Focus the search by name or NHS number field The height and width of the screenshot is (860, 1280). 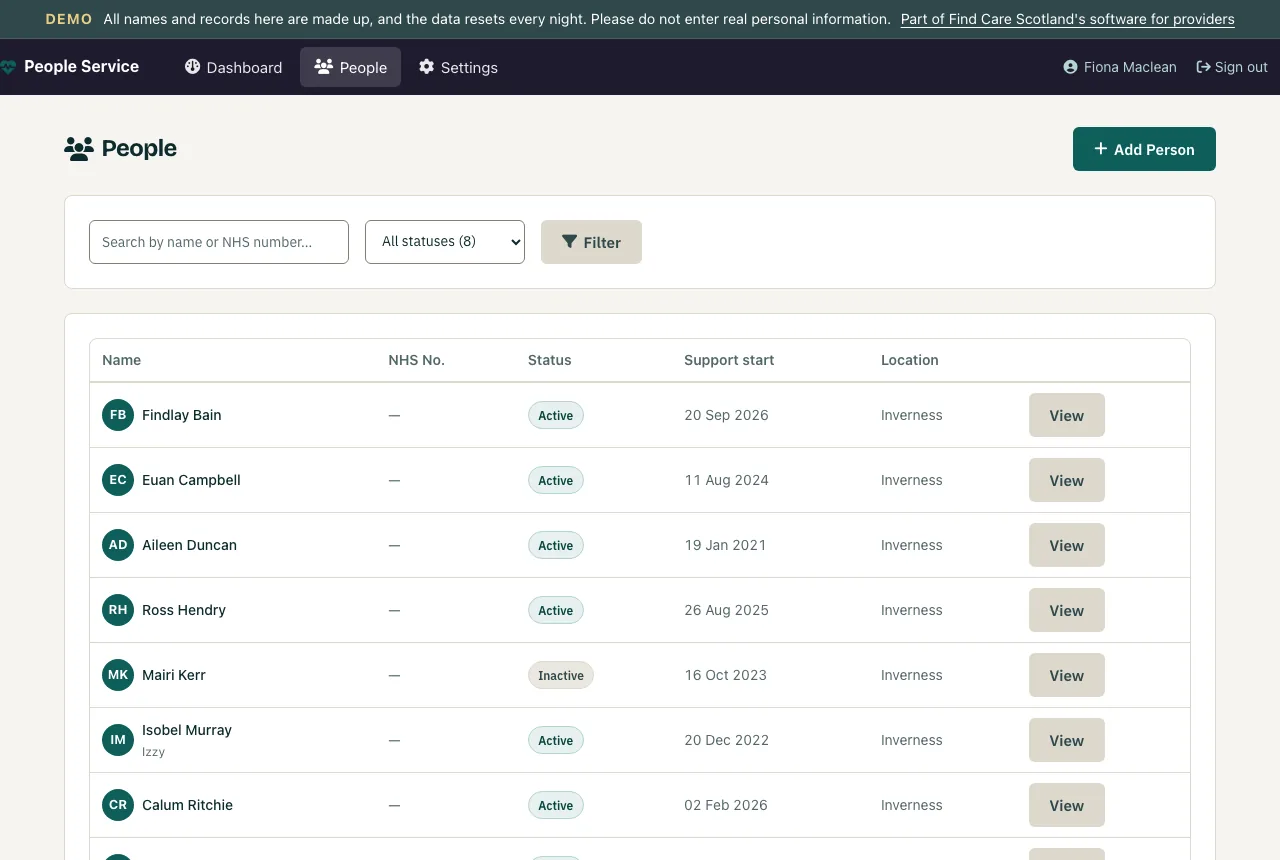tap(219, 242)
